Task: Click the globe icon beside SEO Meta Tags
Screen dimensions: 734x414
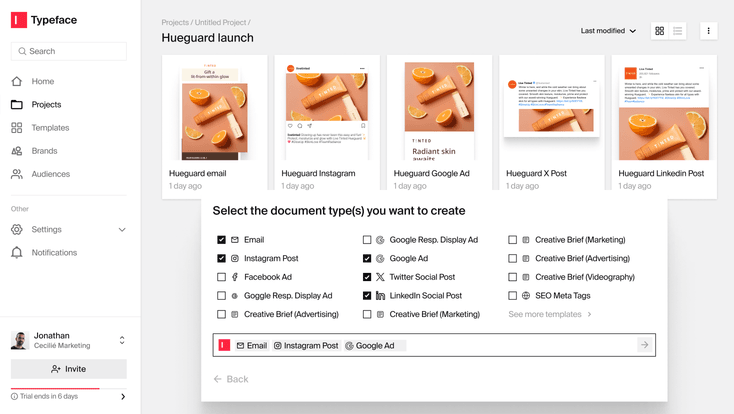Action: [526, 296]
